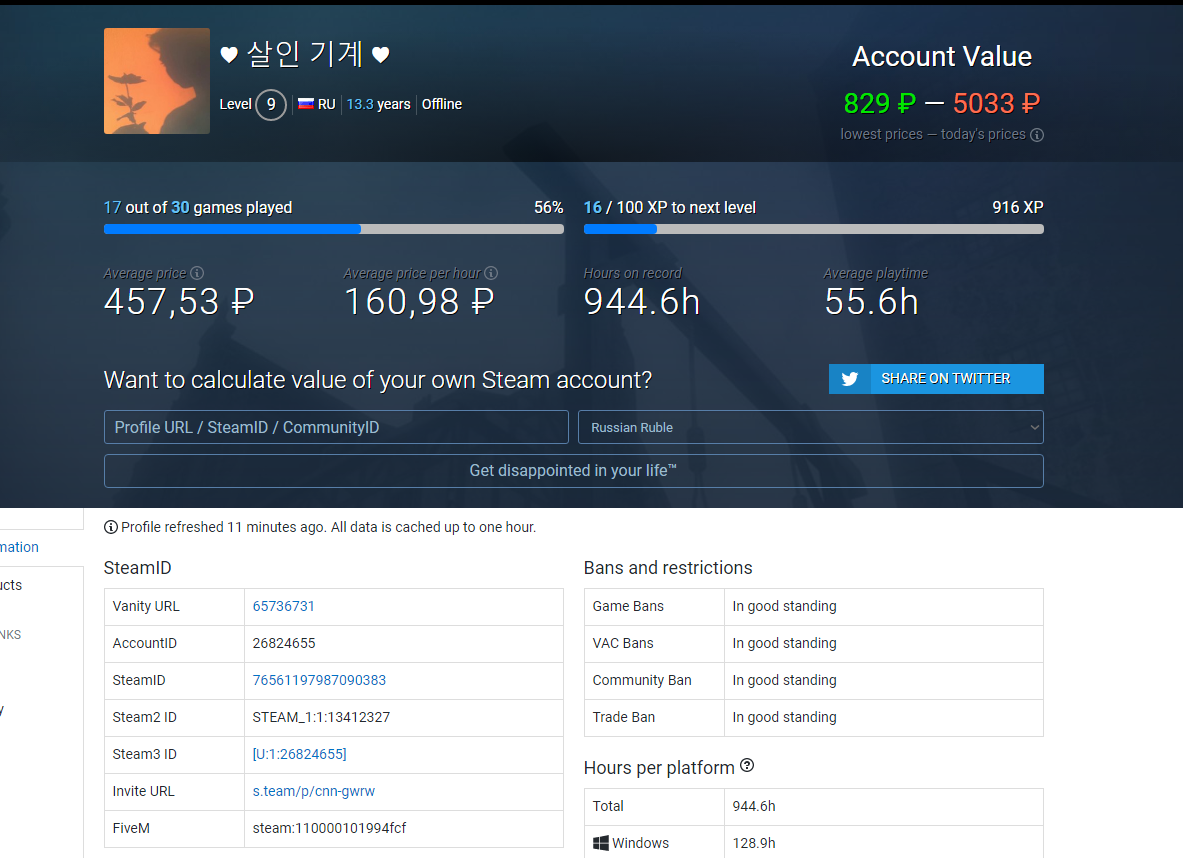Viewport: 1183px width, 858px height.
Task: Click the Total 944.6h value
Action: coord(754,806)
